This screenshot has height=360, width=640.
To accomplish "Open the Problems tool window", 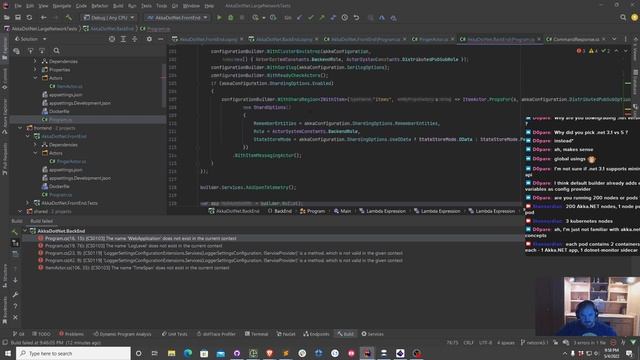I will 71,334.
